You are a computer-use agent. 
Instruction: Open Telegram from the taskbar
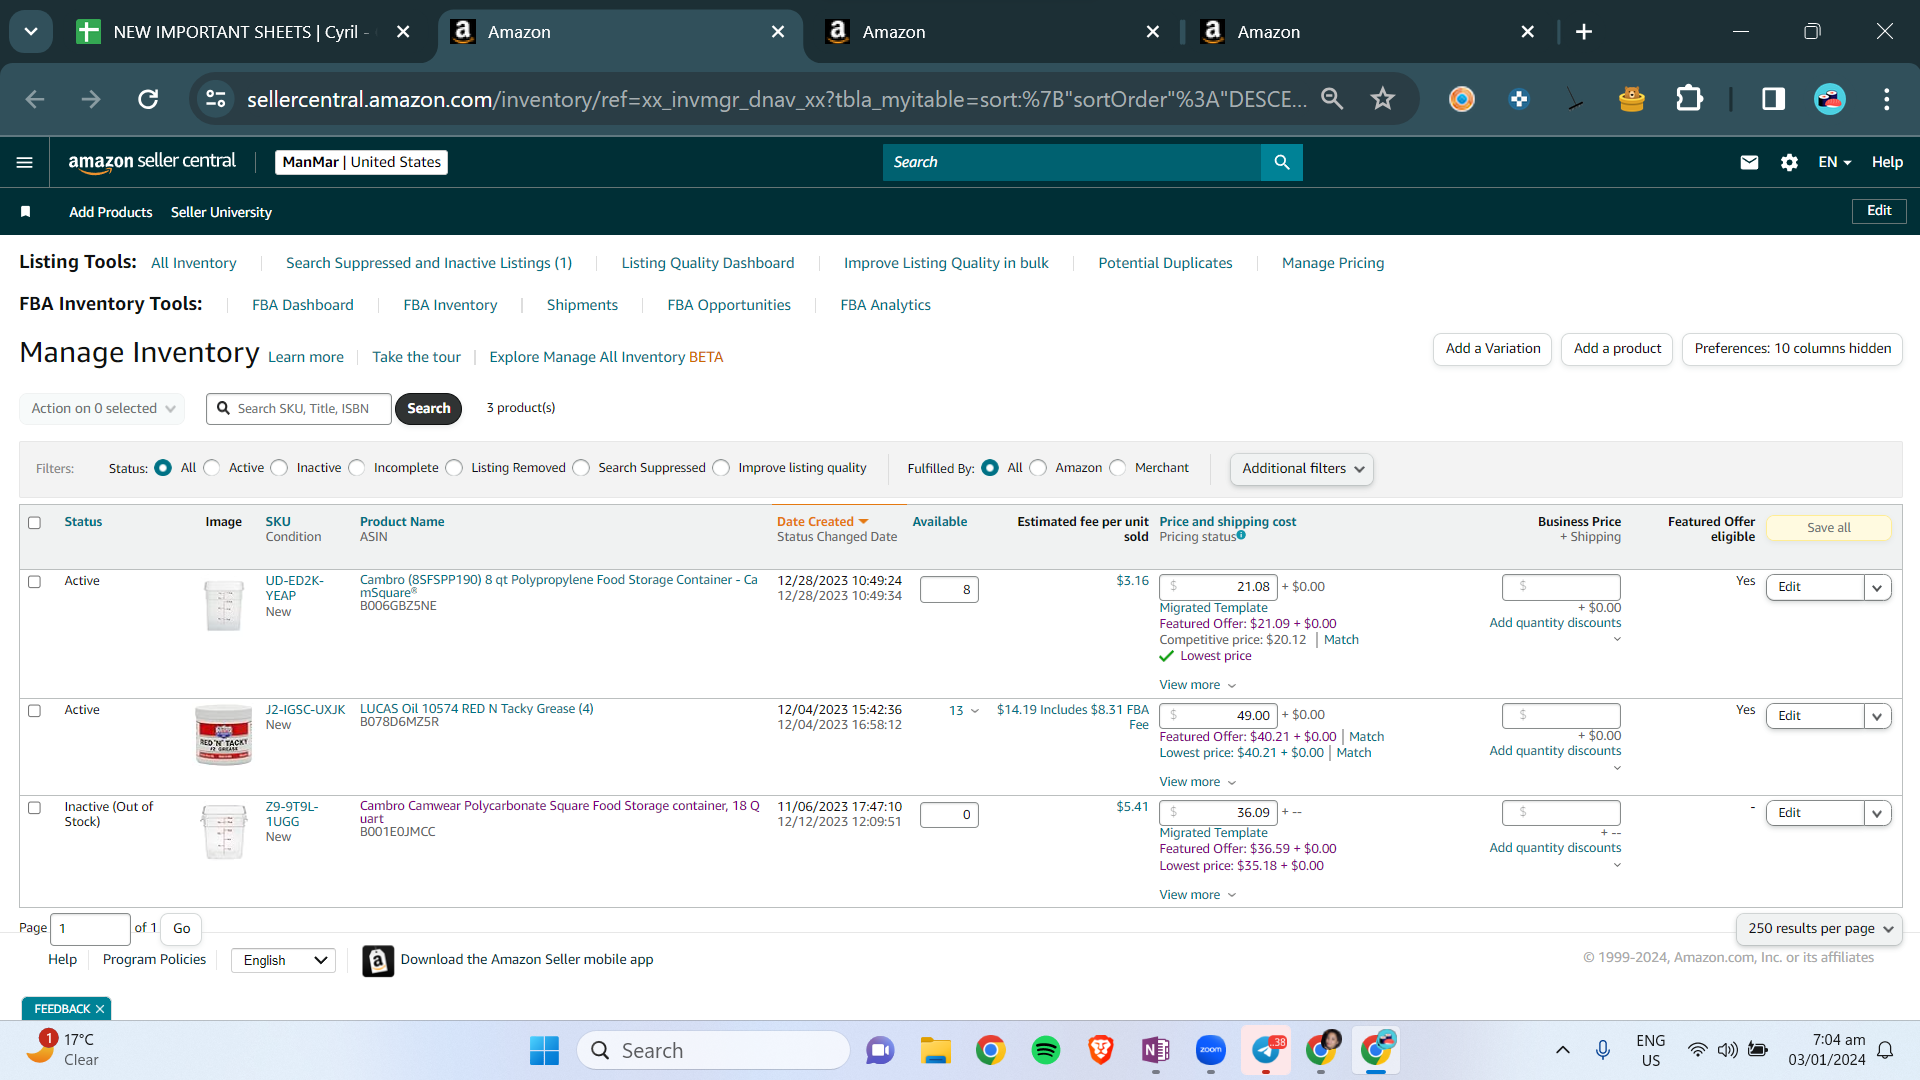point(1266,1050)
